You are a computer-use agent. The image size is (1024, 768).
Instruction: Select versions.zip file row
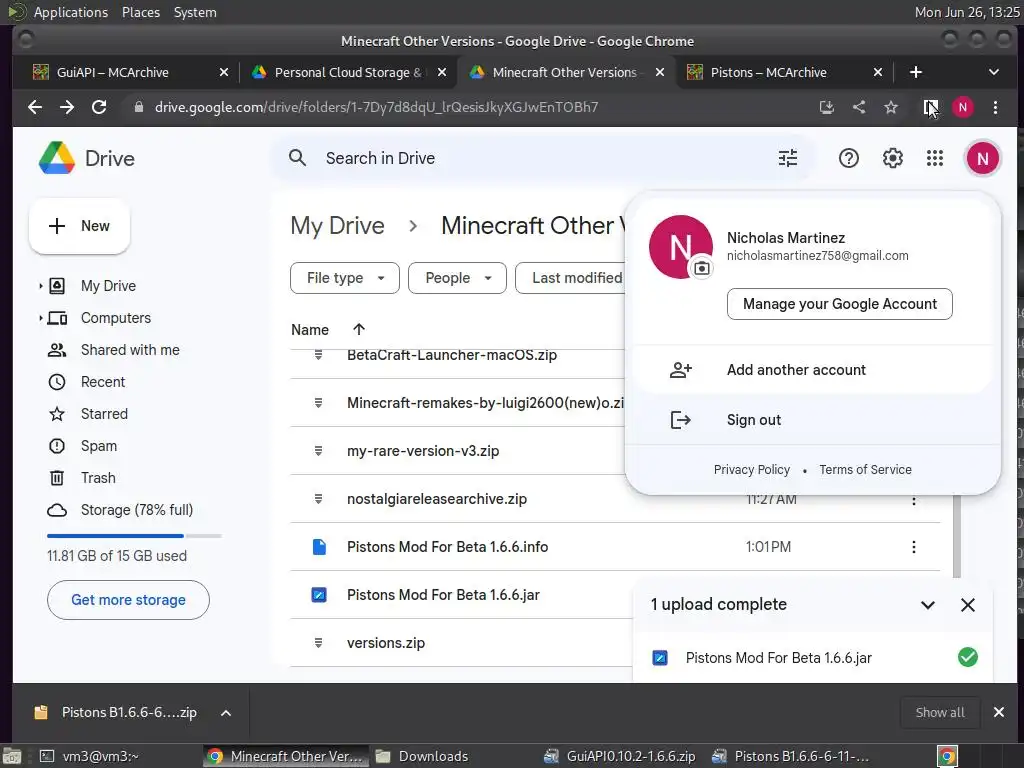[x=460, y=643]
